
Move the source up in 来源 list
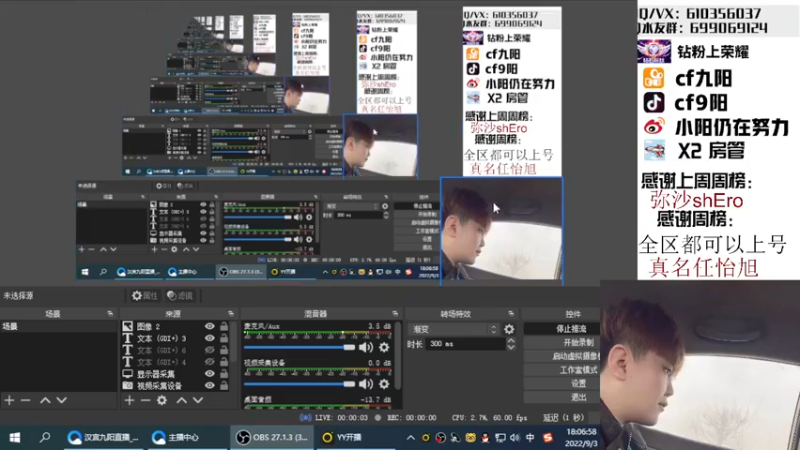[182, 401]
